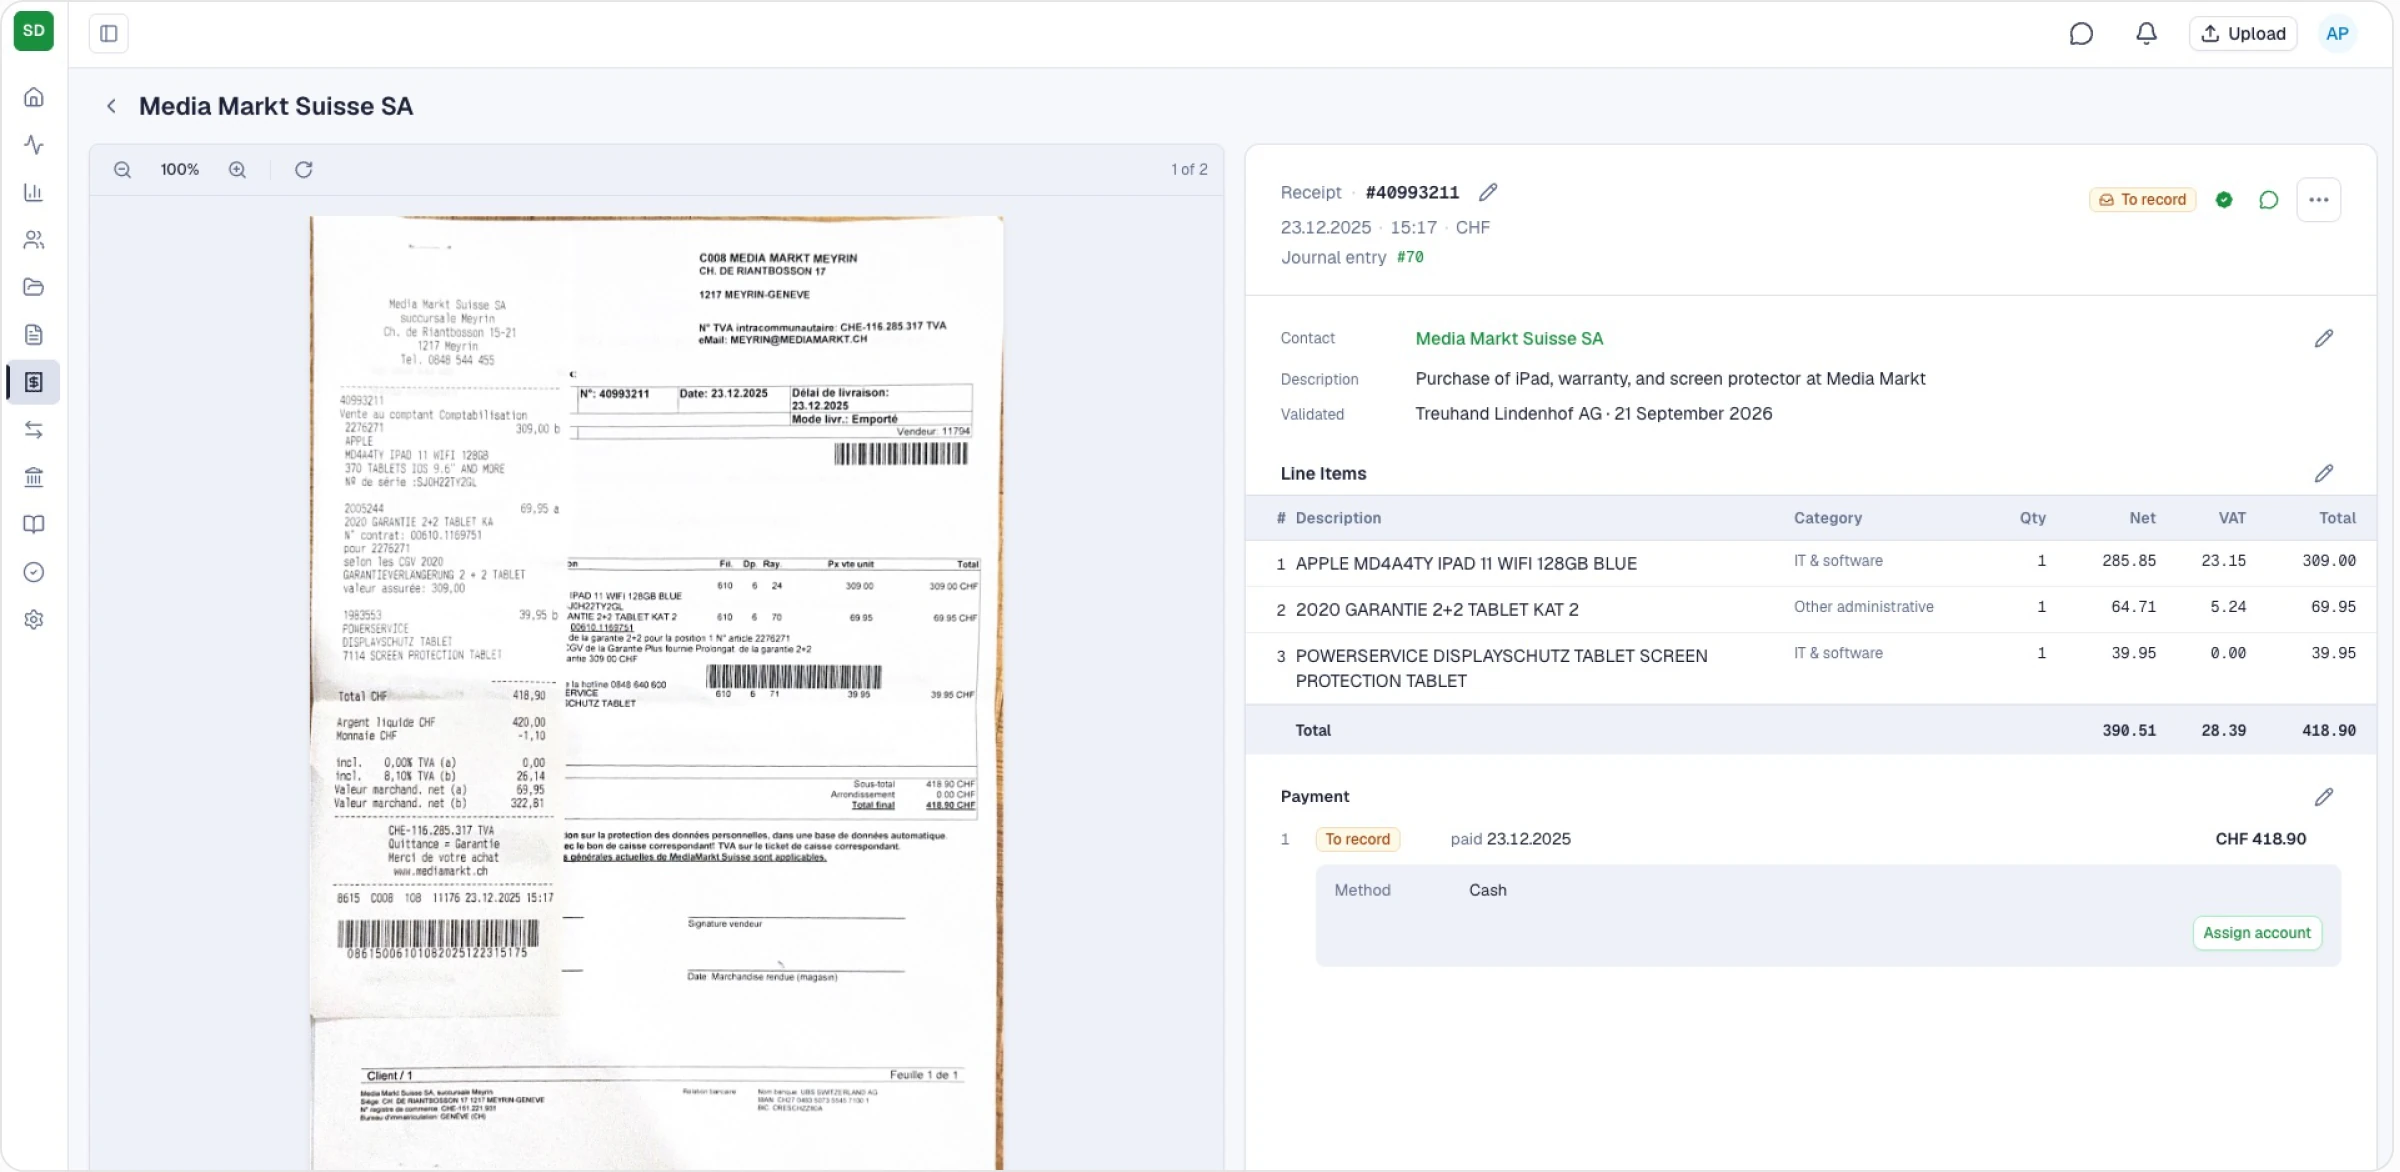Zoom out the receipt preview

point(122,170)
